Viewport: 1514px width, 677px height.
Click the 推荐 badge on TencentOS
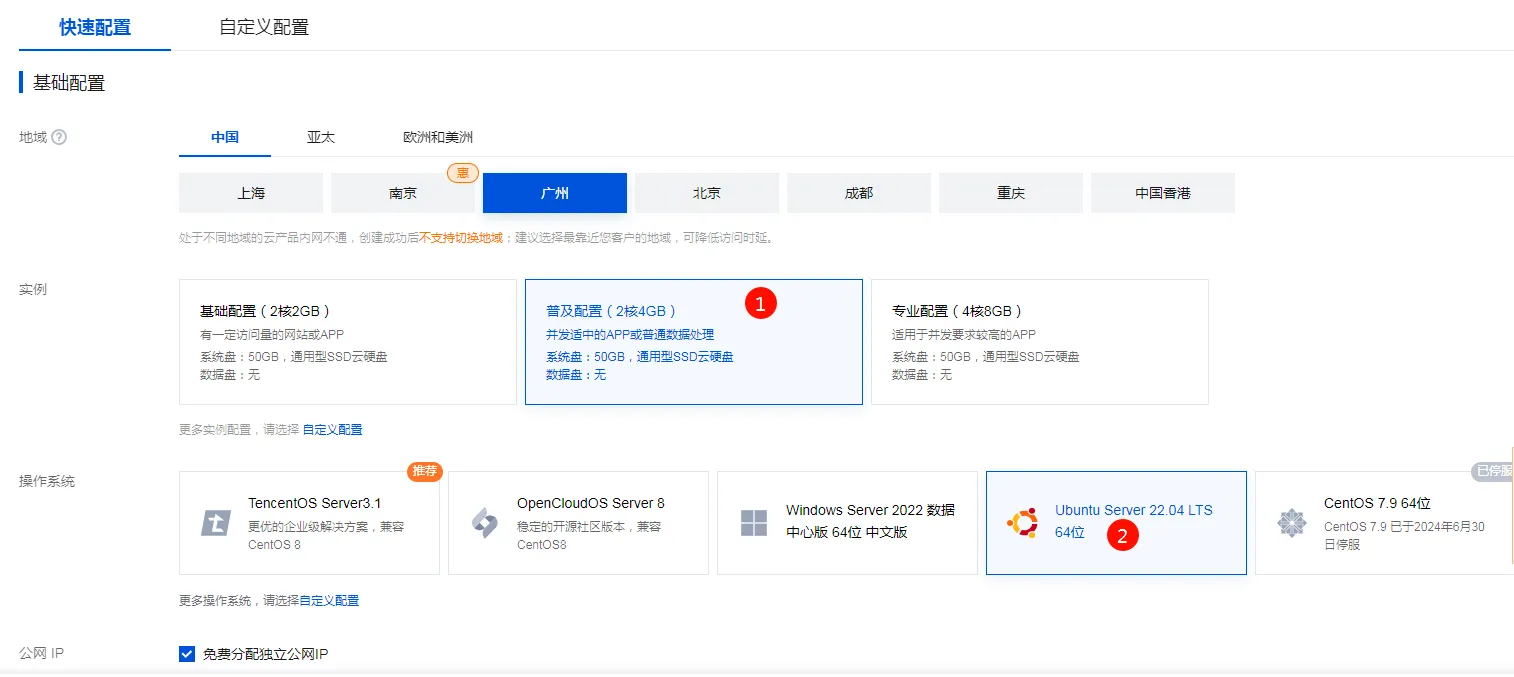(425, 471)
